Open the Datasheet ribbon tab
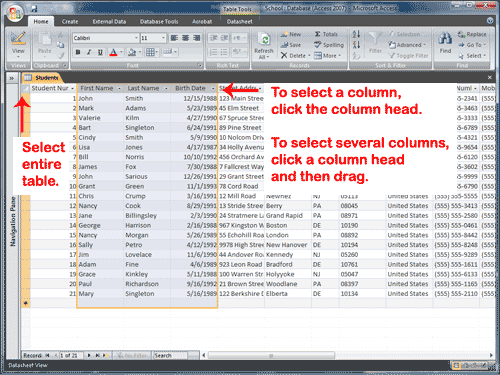The image size is (500, 375). tap(239, 21)
